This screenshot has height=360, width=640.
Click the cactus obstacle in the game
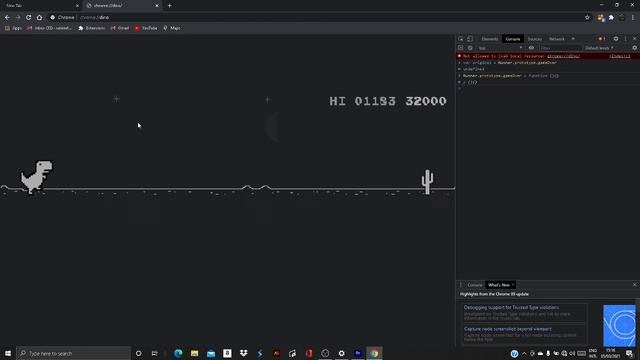click(x=427, y=182)
